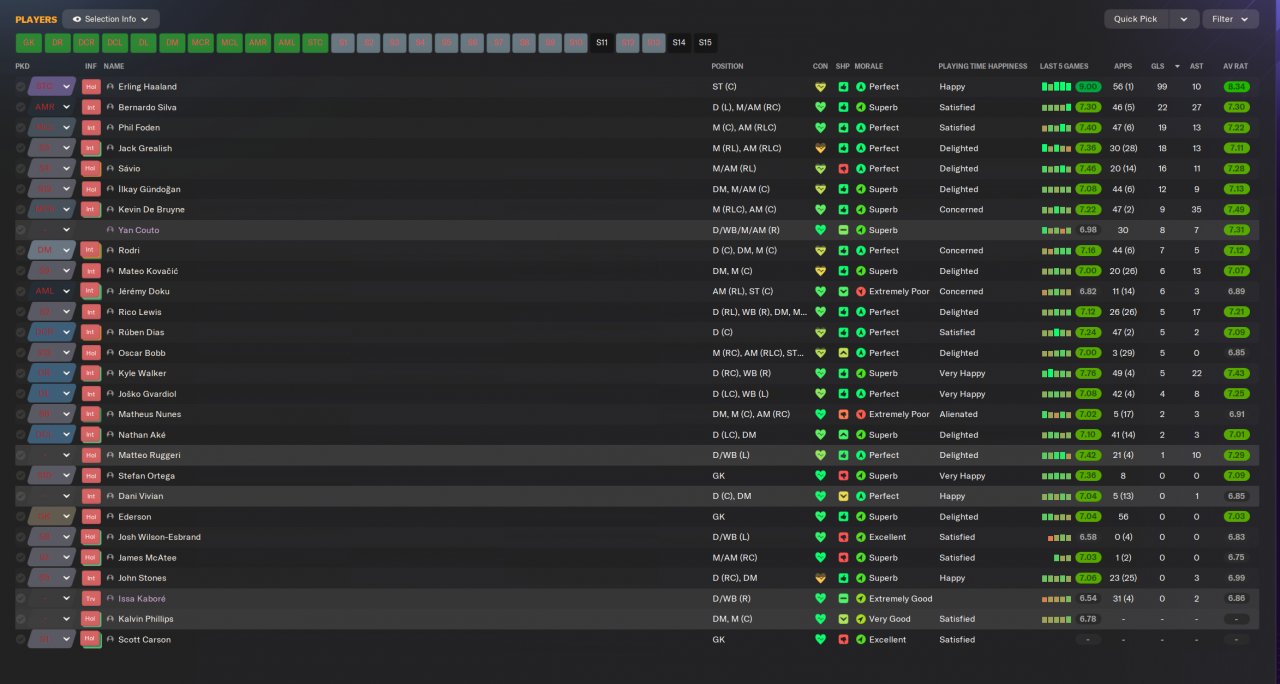Toggle picked checkmark for Kalvin Phillips
1280x684 pixels.
(x=20, y=619)
